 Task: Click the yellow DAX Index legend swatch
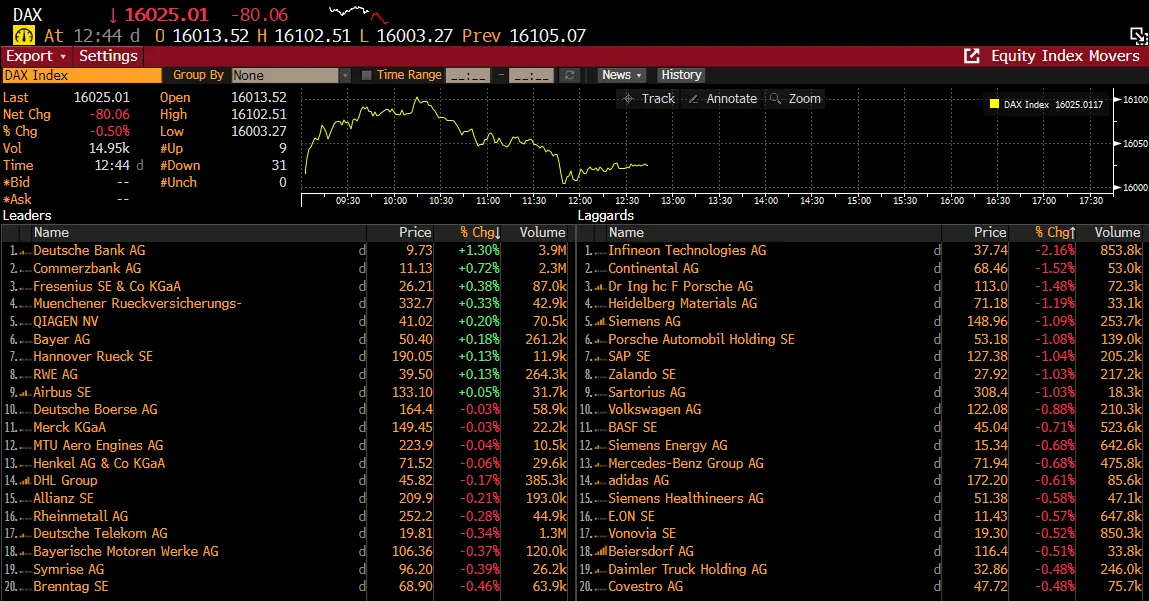pyautogui.click(x=993, y=104)
